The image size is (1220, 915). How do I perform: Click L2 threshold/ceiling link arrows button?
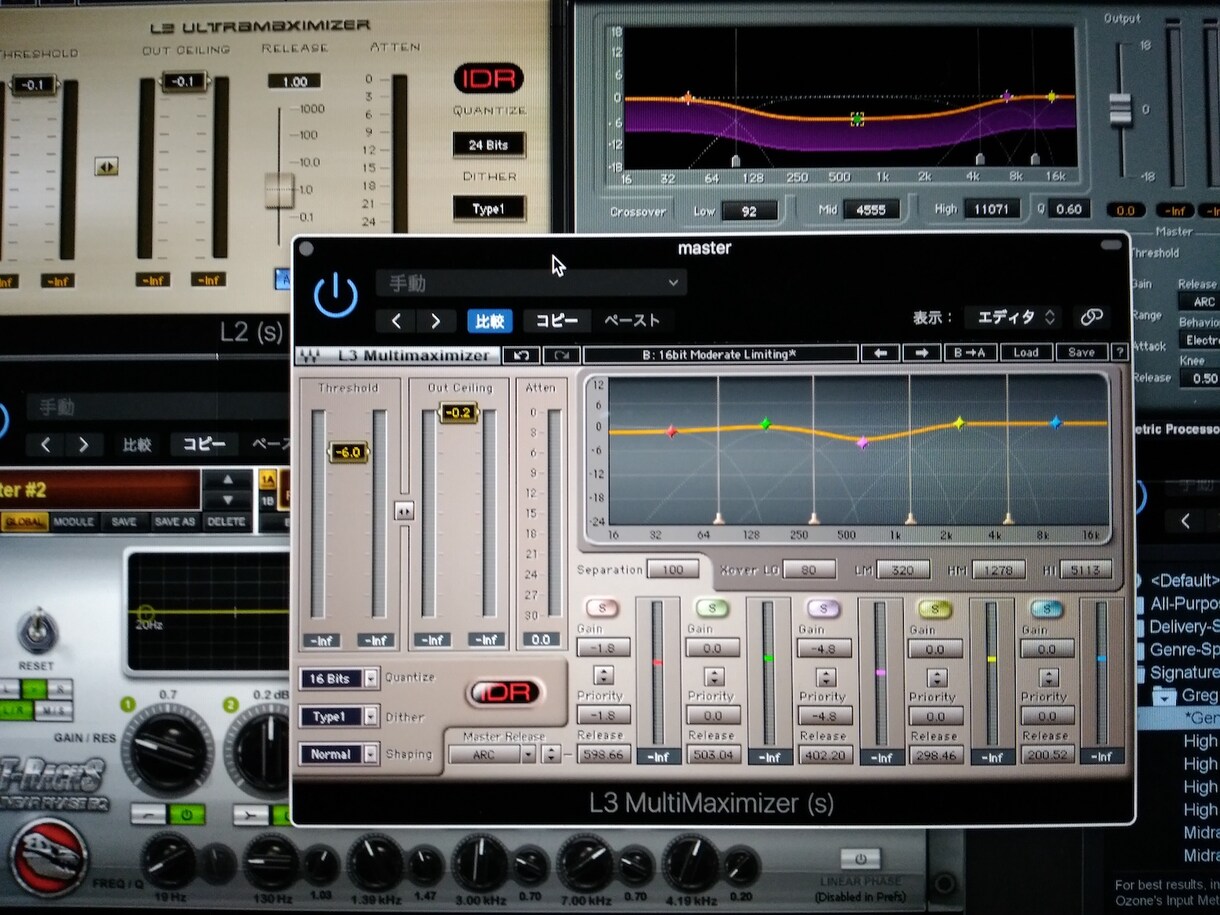[x=106, y=166]
